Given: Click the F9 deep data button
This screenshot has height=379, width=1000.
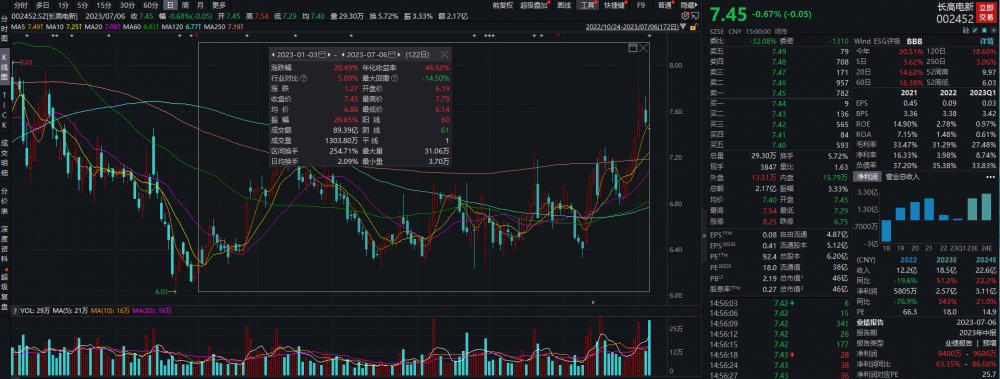Looking at the screenshot, I should click(640, 4).
